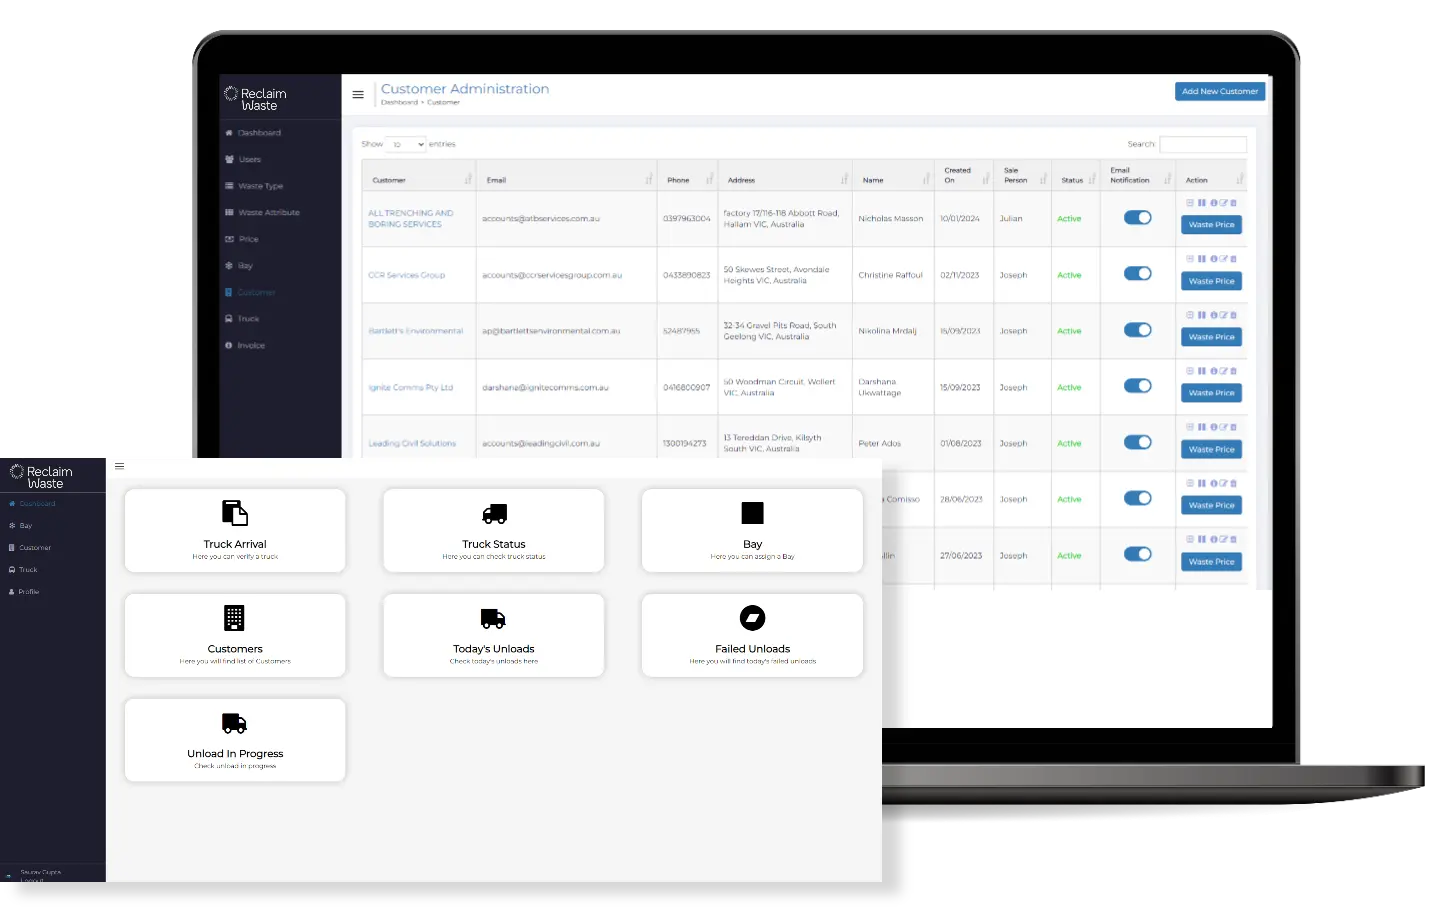Expand row details for Nicholas Masson

(1190, 203)
